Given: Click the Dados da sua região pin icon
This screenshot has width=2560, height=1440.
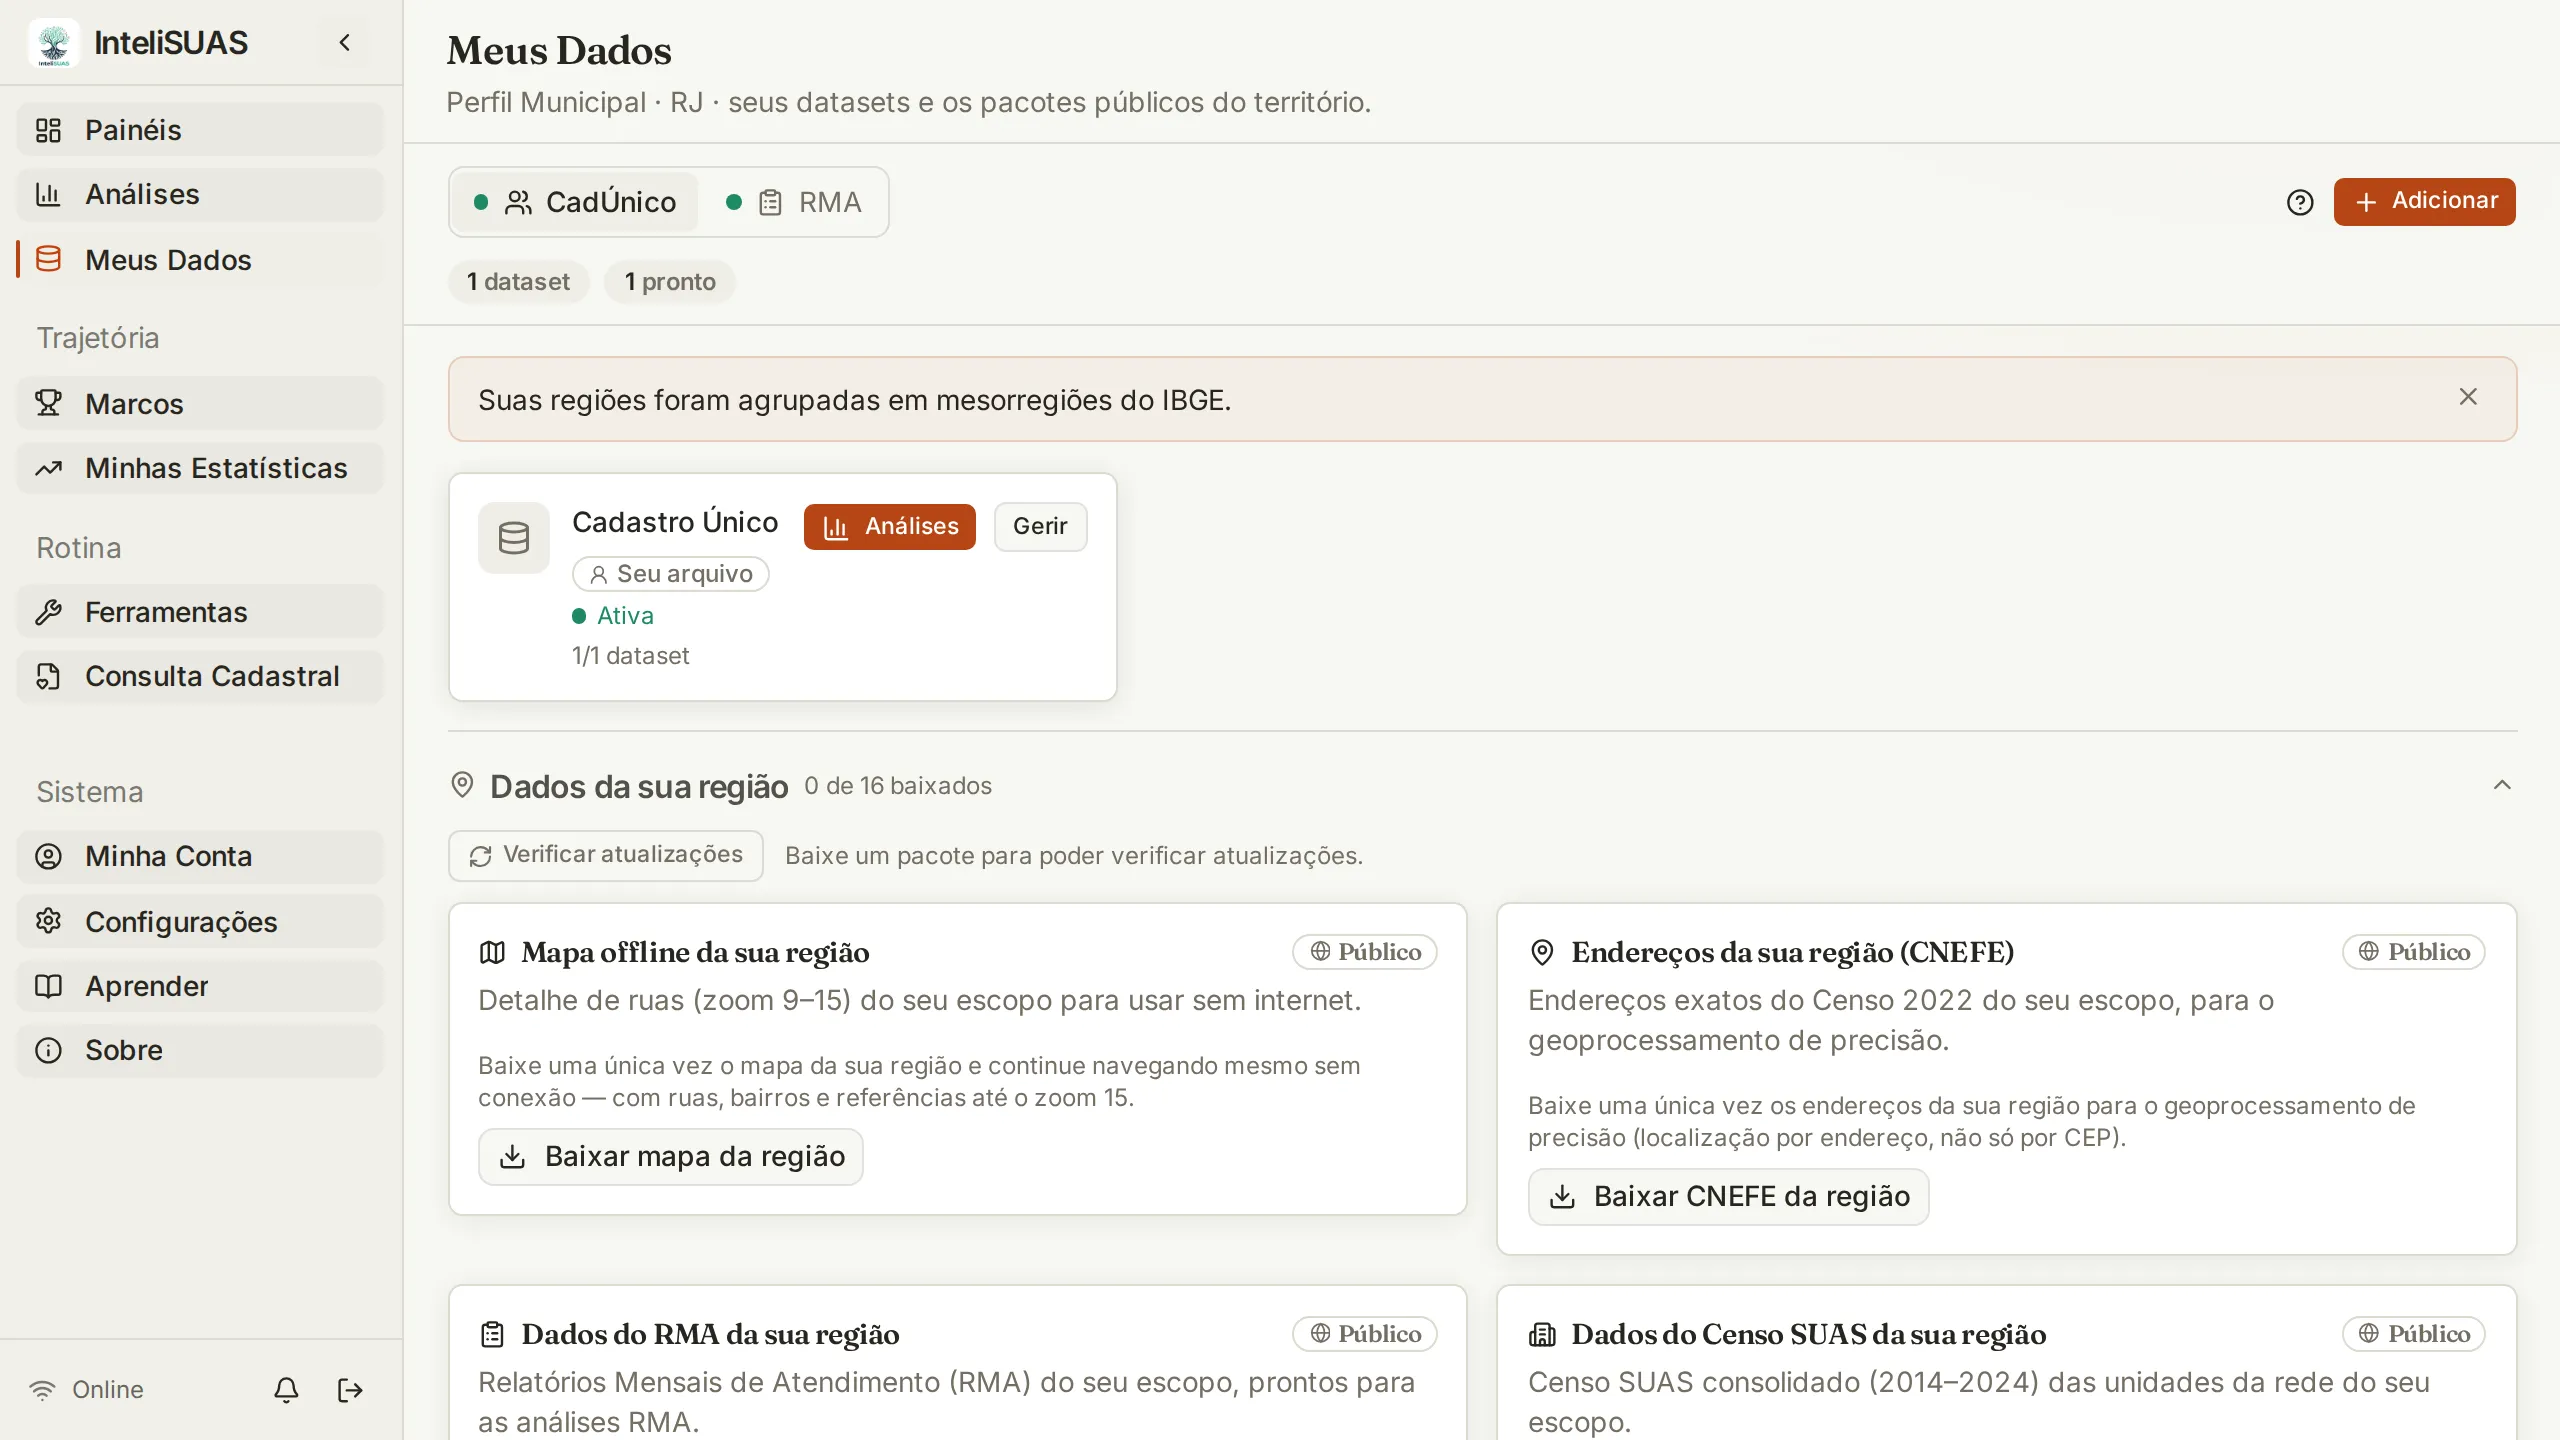Looking at the screenshot, I should point(462,785).
